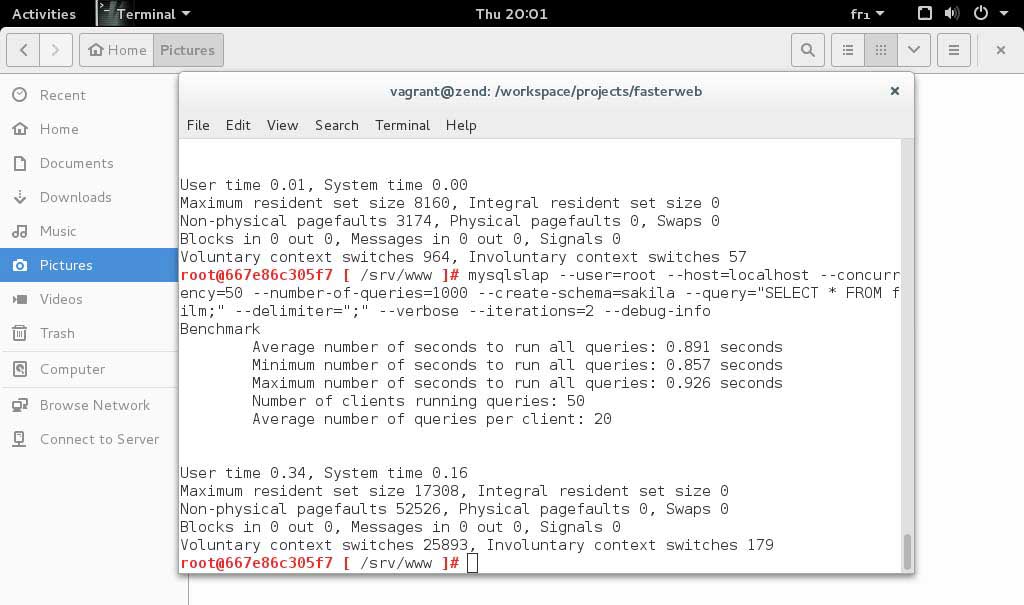Open the terminal View menu

[282, 125]
